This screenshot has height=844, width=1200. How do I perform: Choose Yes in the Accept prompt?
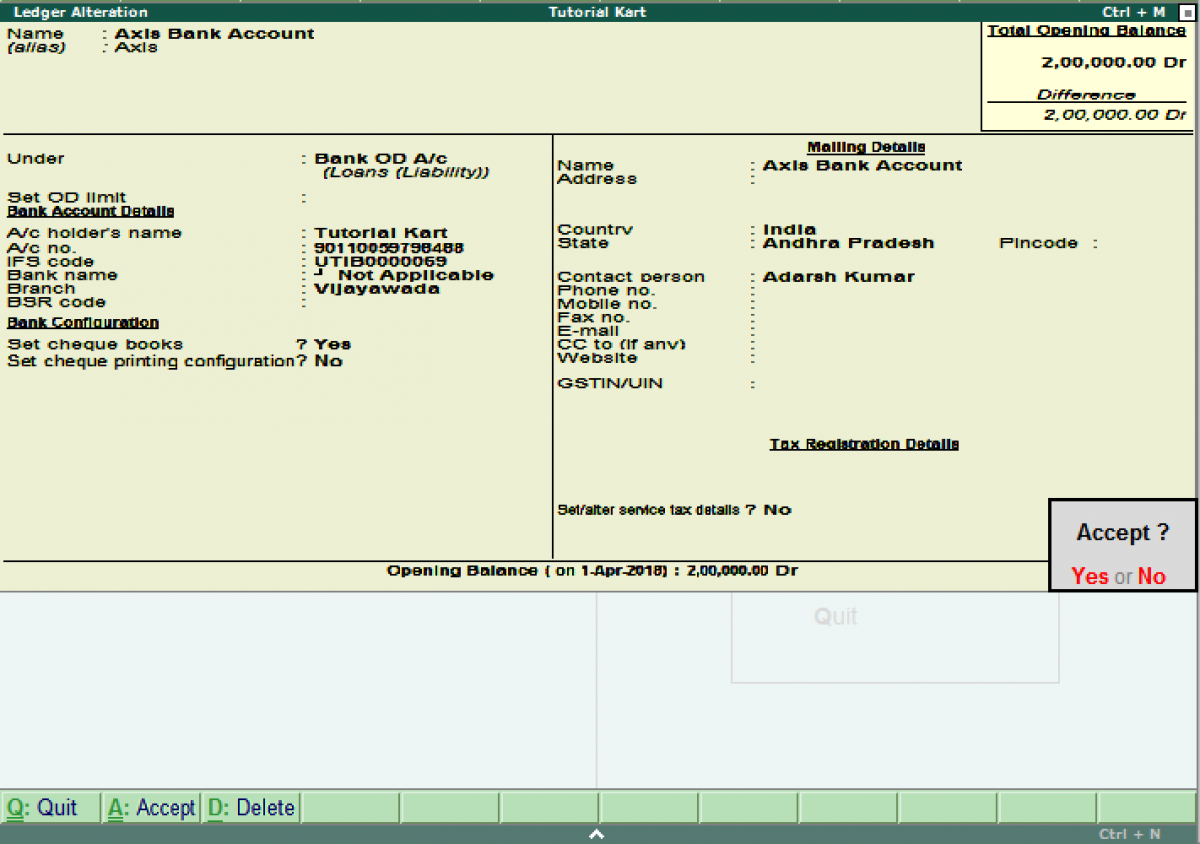tap(1090, 576)
